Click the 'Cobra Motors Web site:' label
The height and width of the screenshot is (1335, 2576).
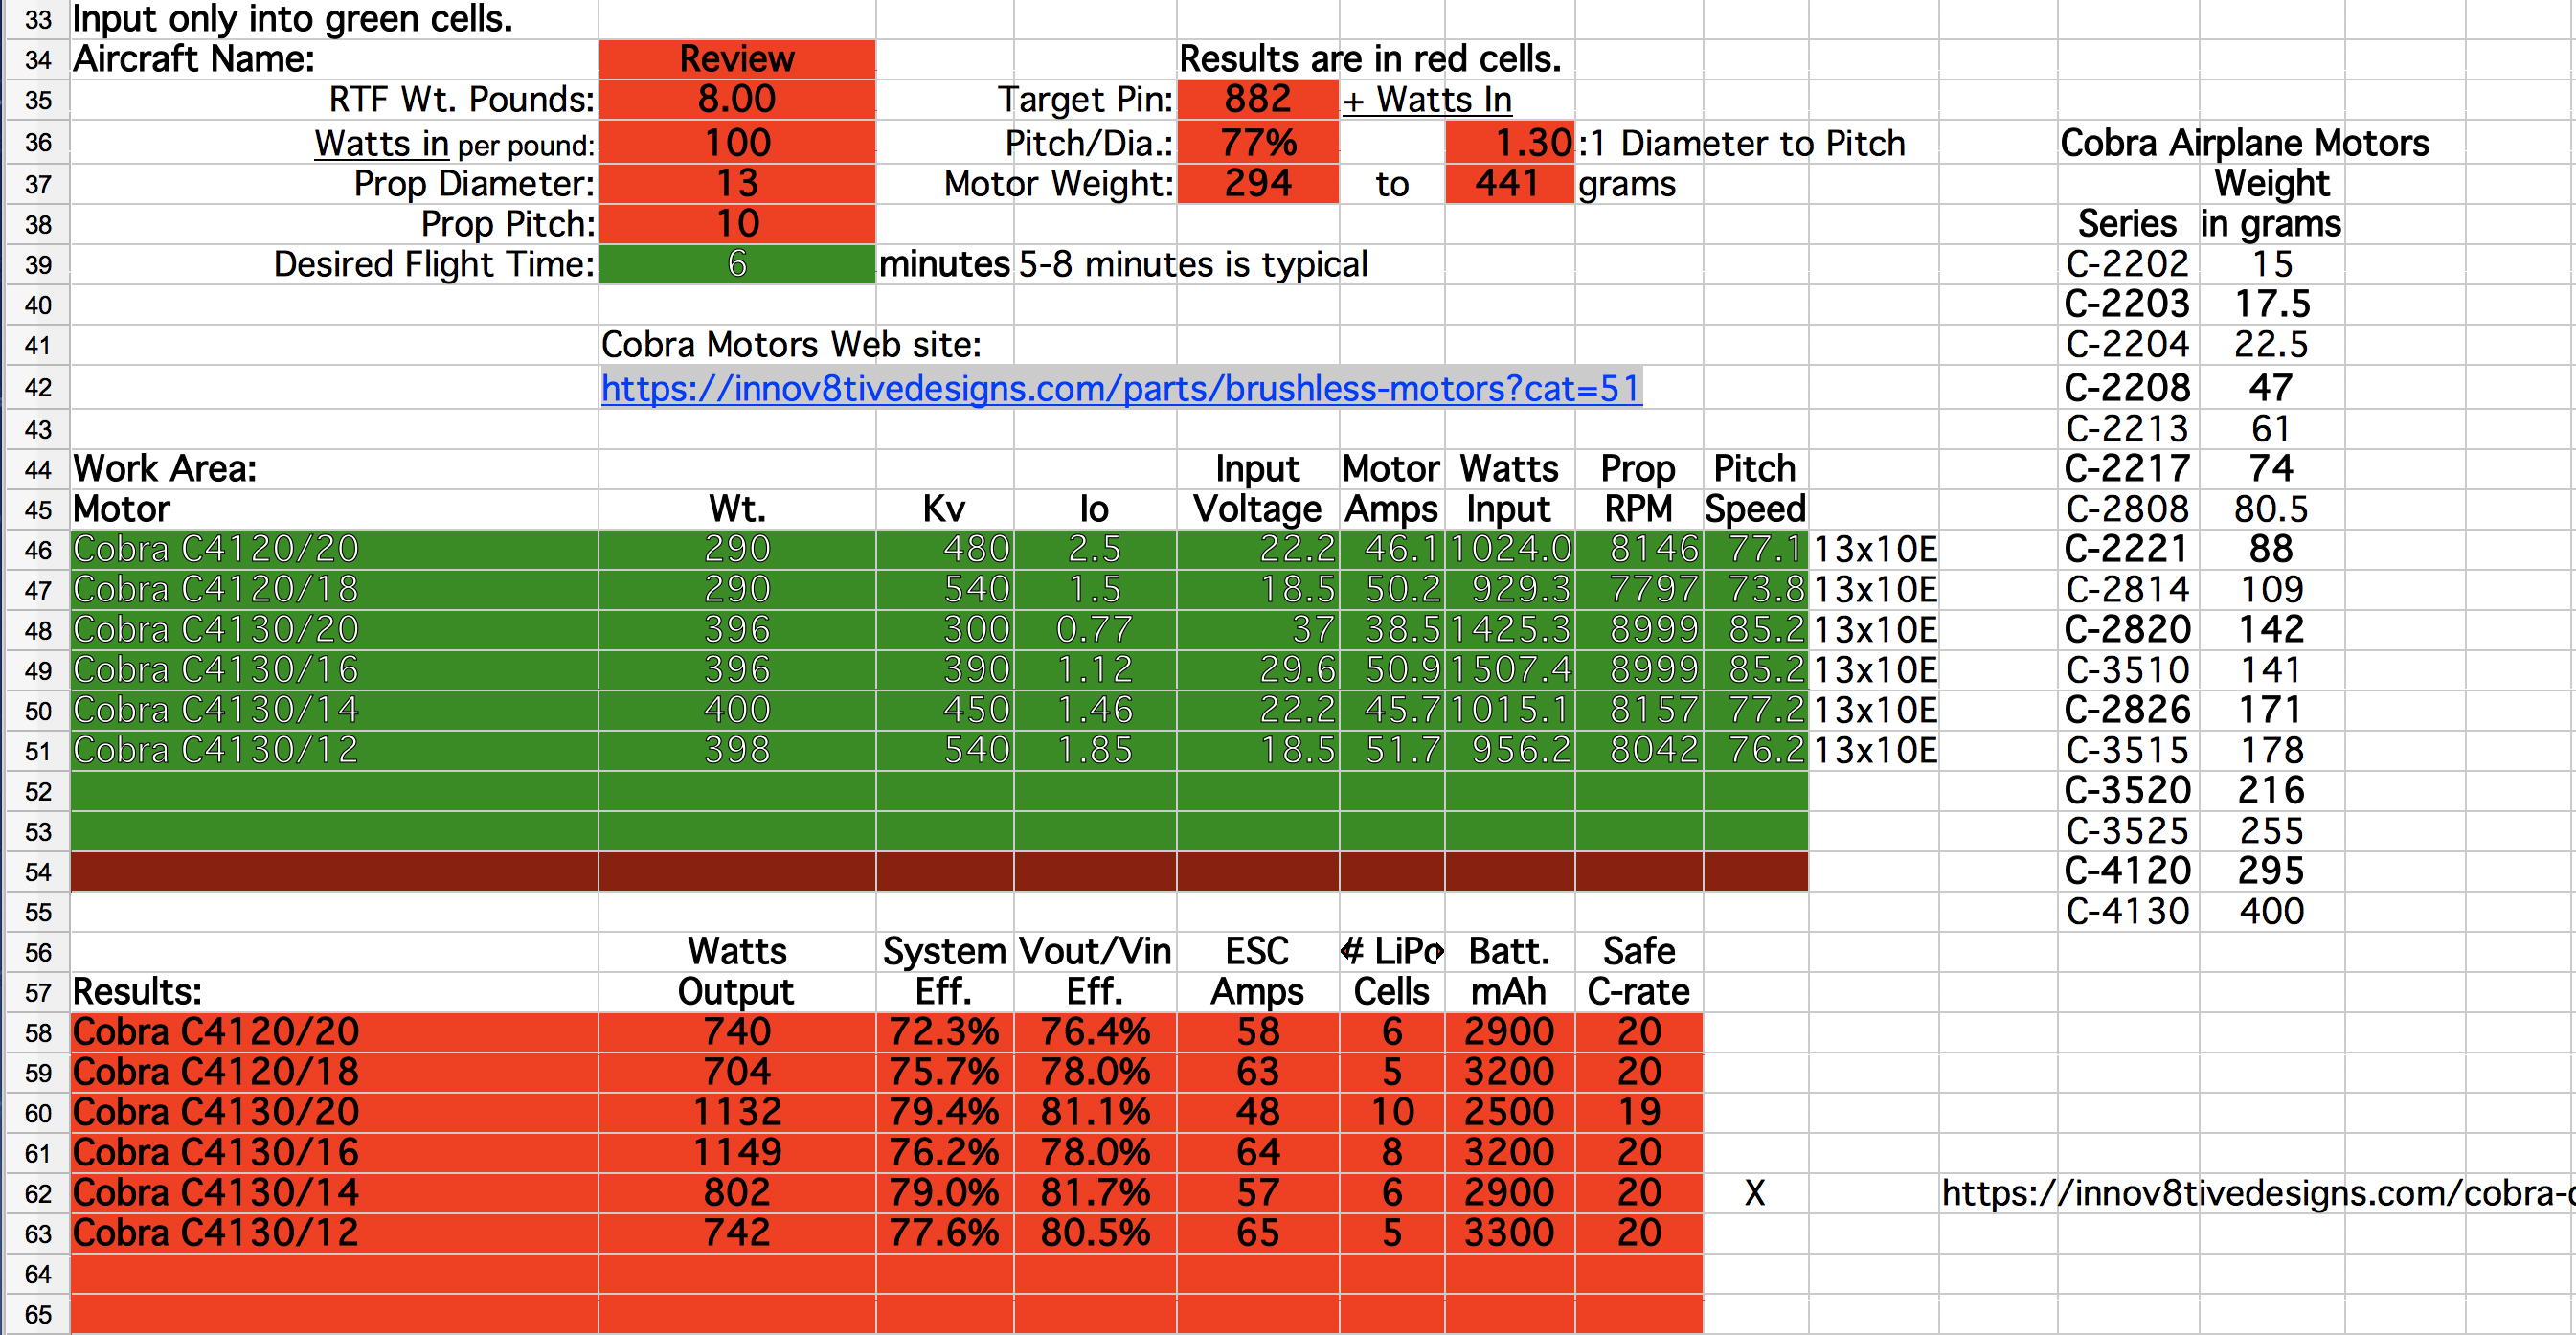tap(791, 345)
